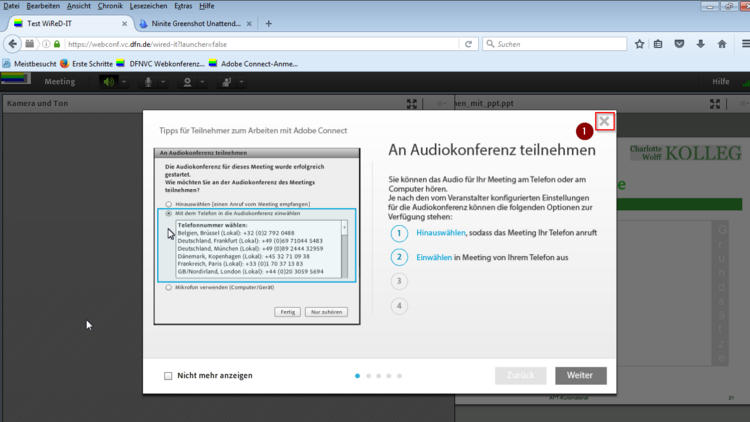Go to the Firefox home icon
Viewport: 750px width, 422px height.
(x=722, y=44)
